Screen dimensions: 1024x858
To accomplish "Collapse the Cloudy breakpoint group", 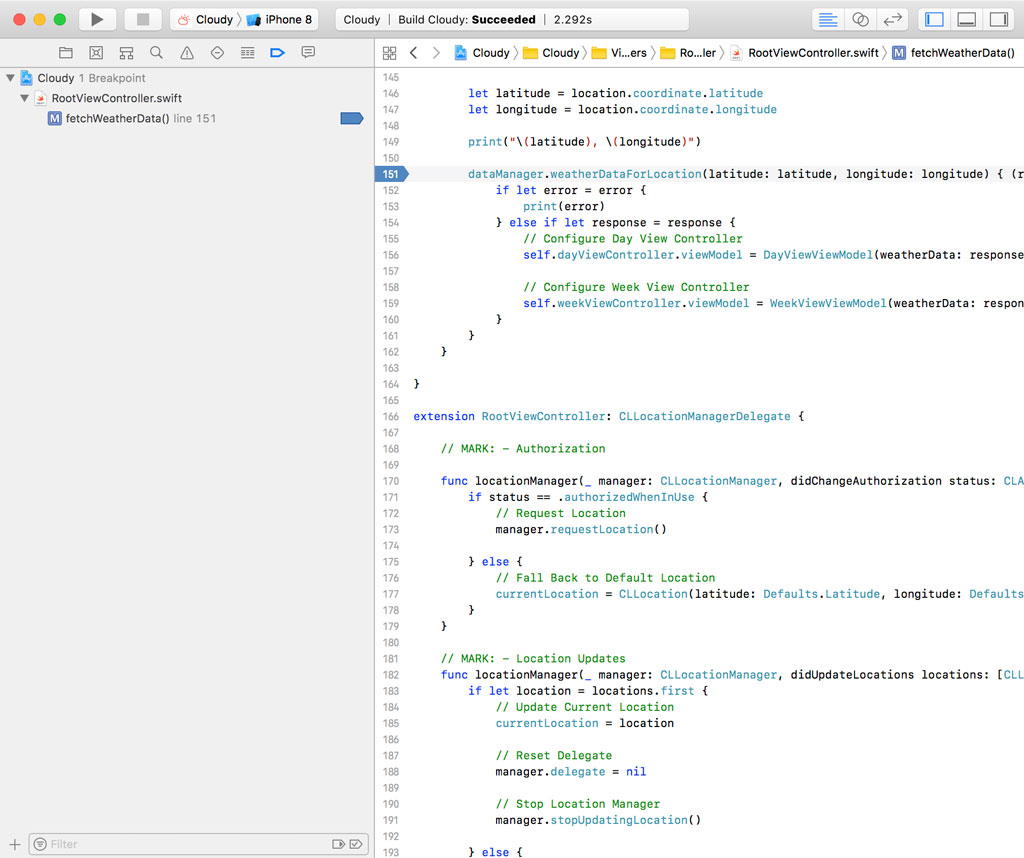I will 10,77.
